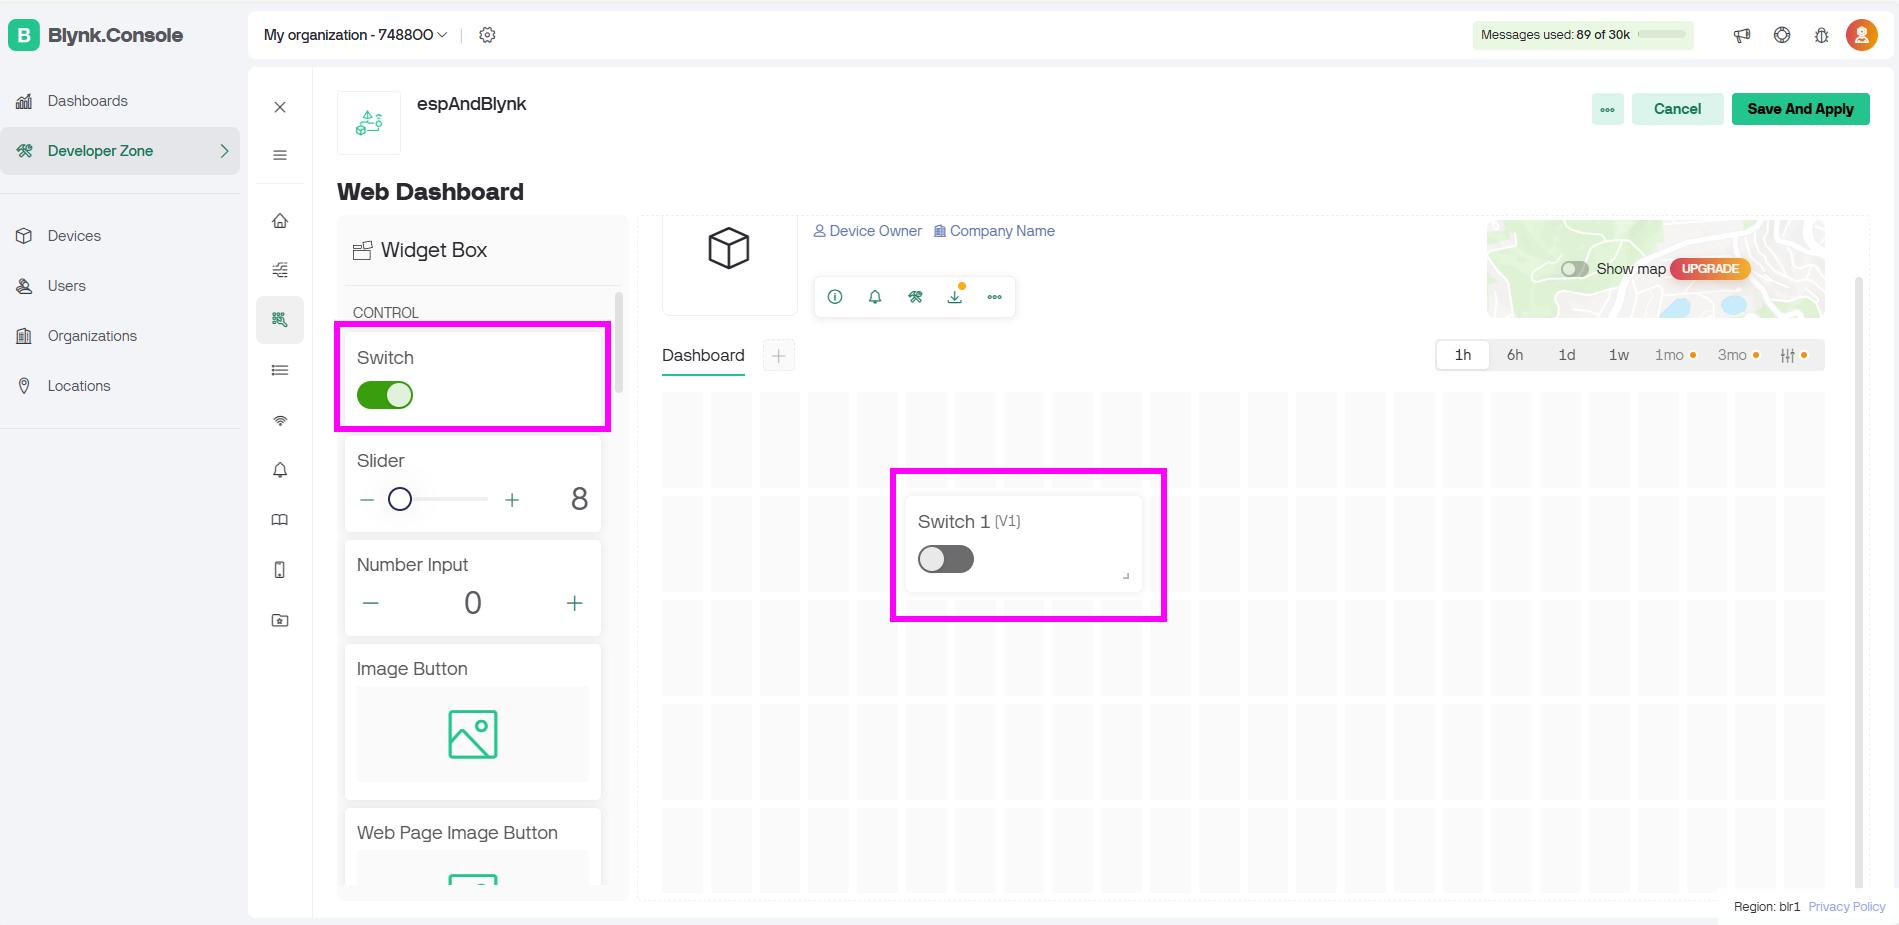Open the bell icon in template sidebar
The height and width of the screenshot is (925, 1899).
point(280,470)
